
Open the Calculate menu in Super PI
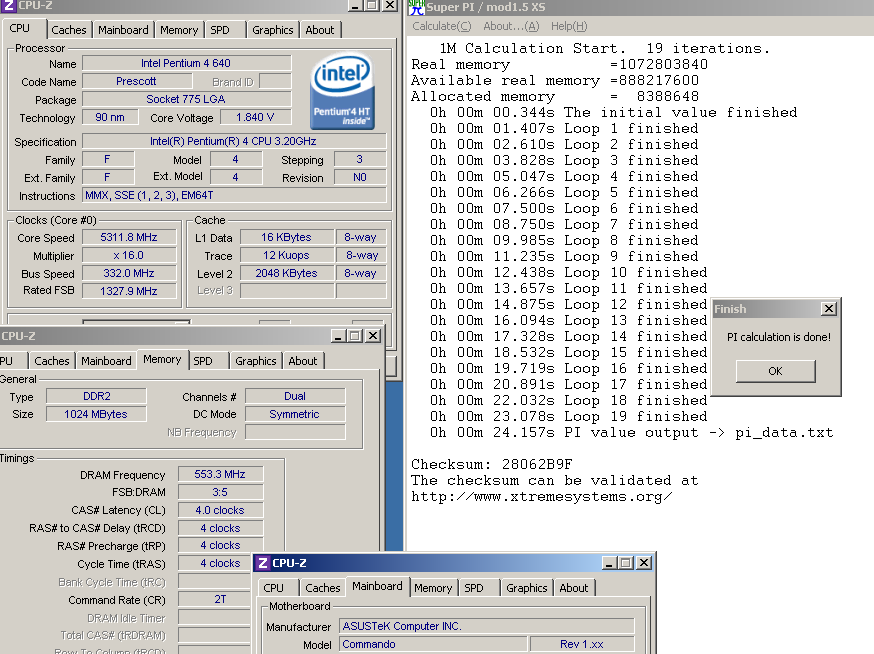pyautogui.click(x=441, y=26)
